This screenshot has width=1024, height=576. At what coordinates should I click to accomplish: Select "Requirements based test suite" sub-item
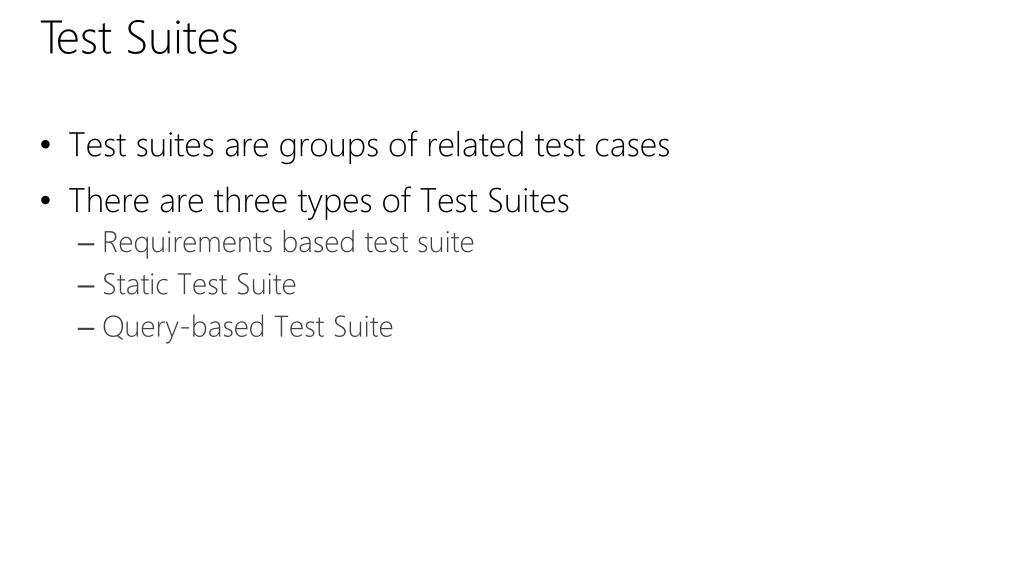[288, 243]
